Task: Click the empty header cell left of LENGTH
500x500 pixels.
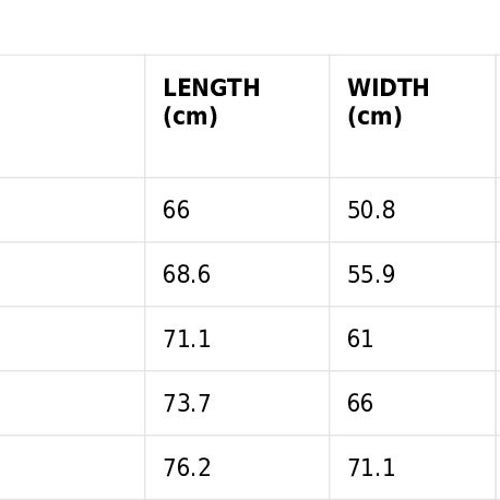Action: [x=72, y=116]
